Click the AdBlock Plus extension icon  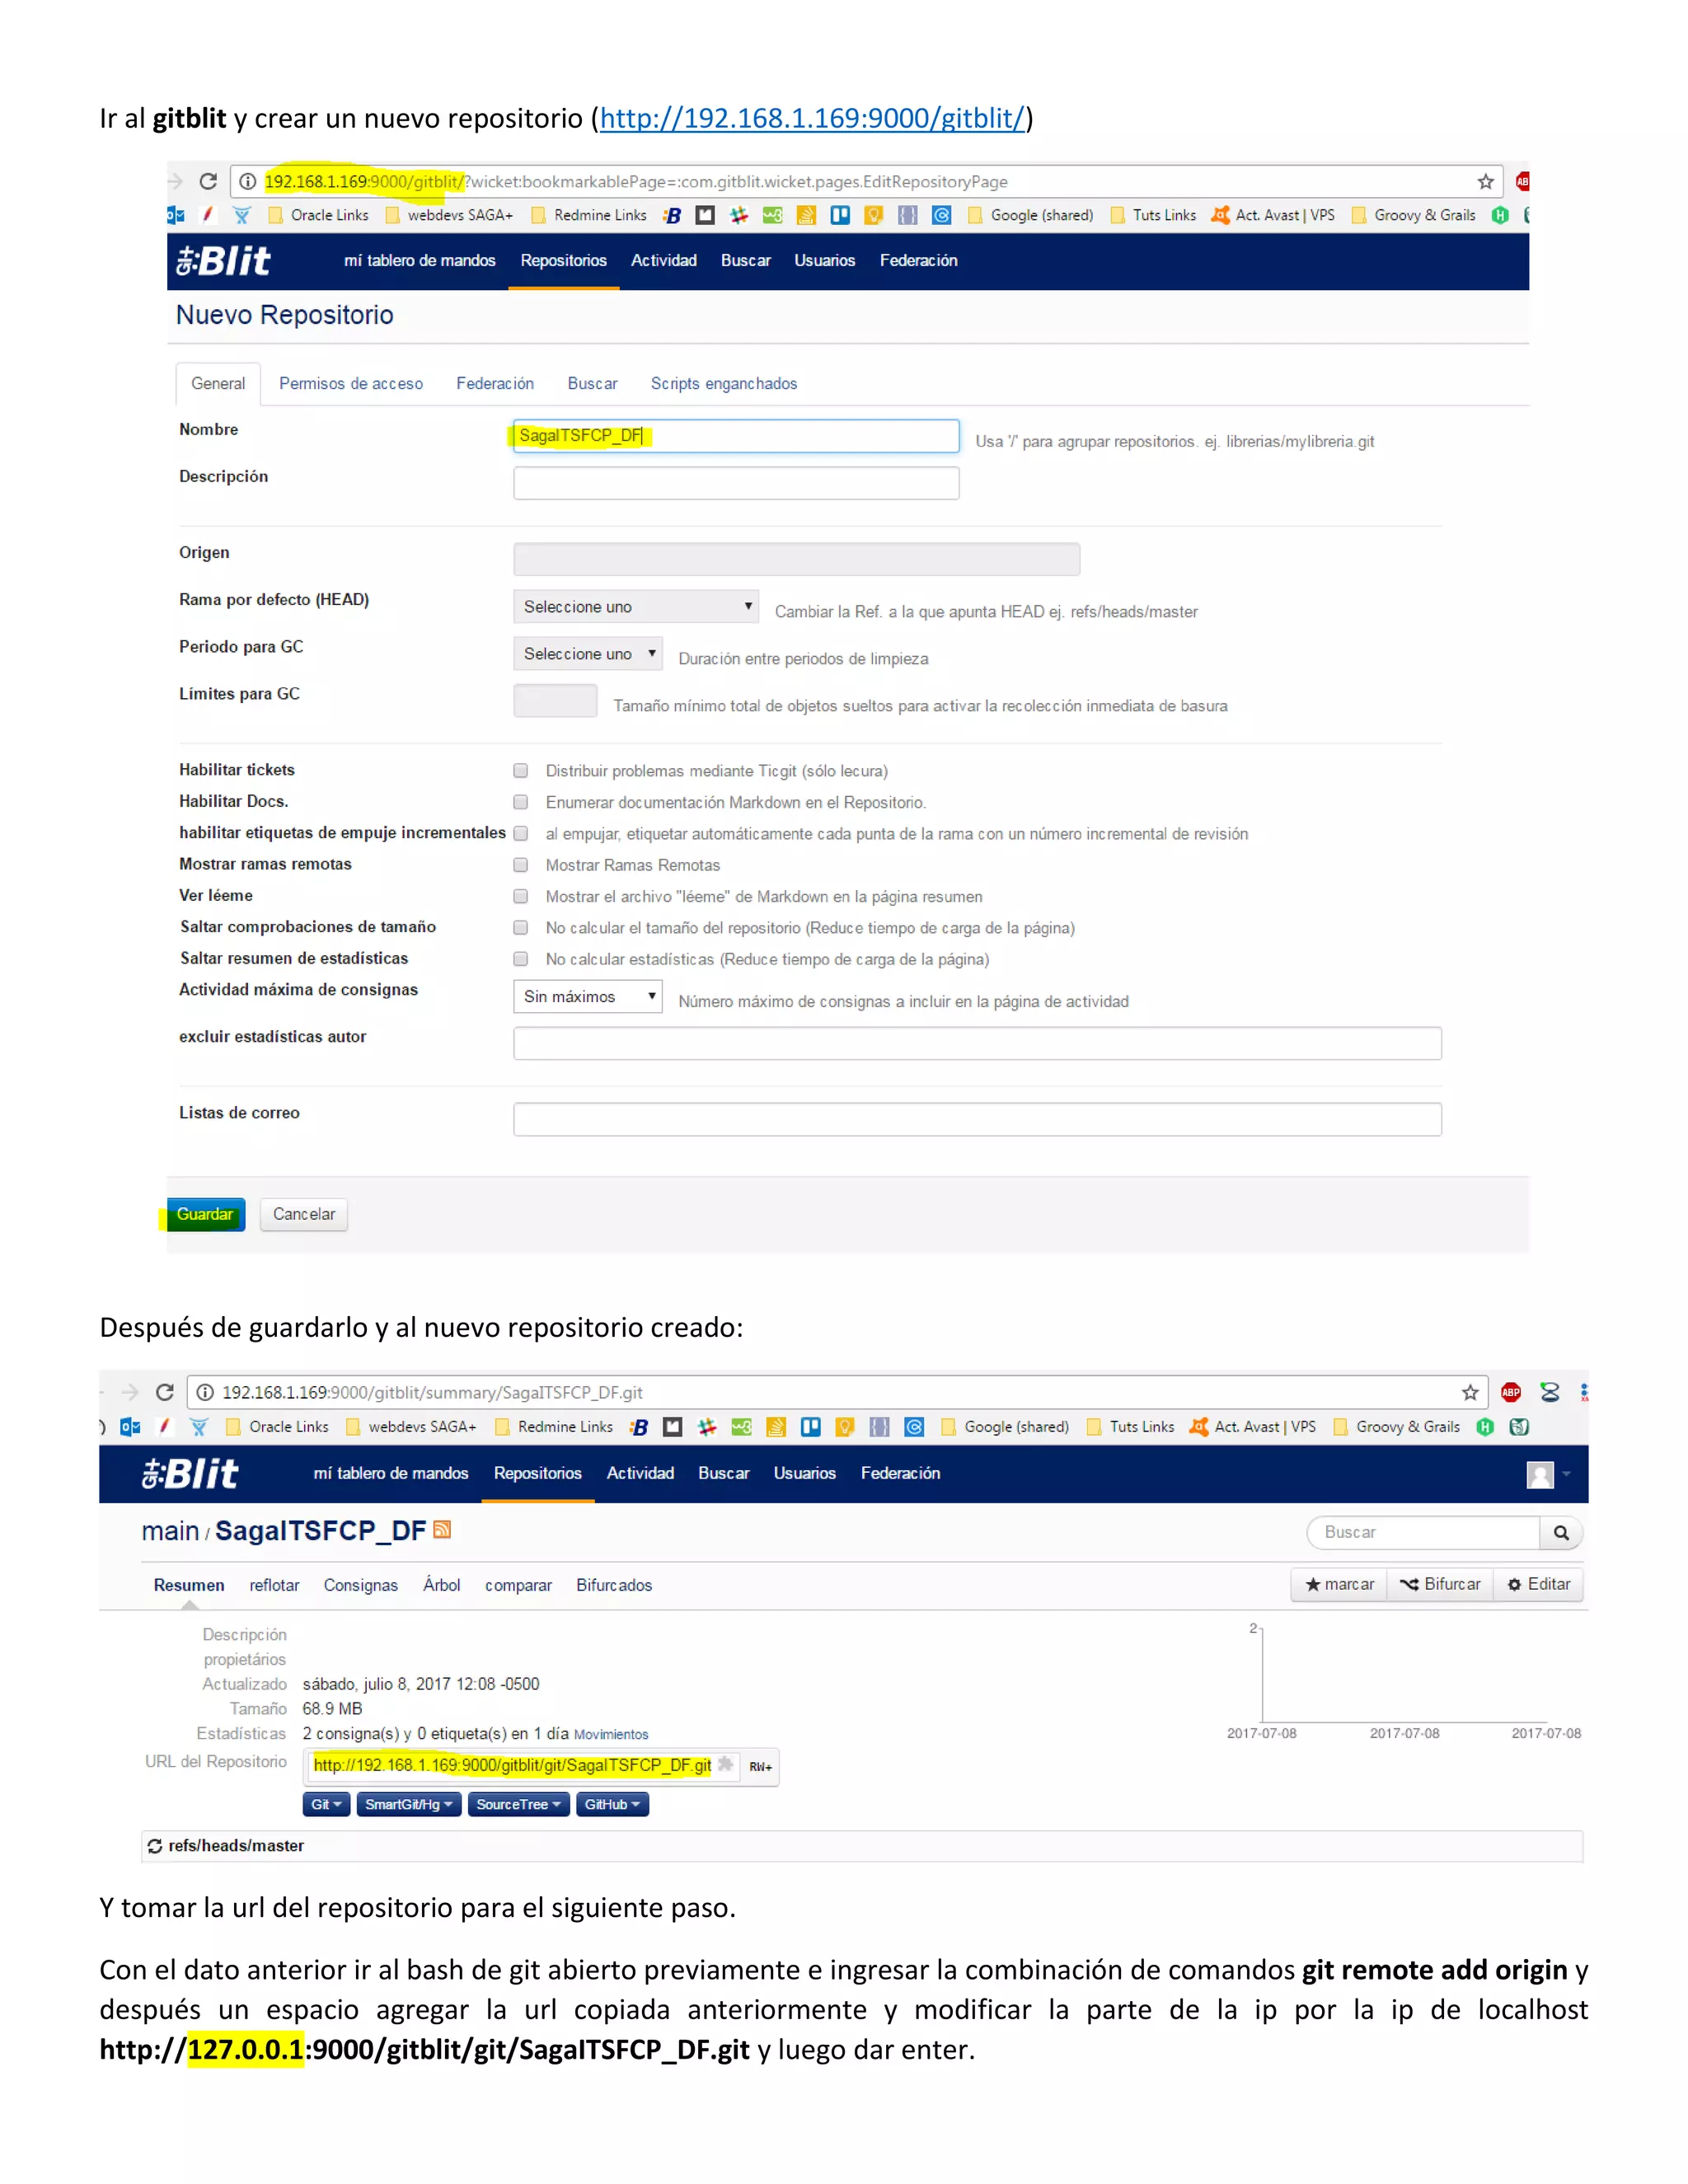coord(1510,1392)
